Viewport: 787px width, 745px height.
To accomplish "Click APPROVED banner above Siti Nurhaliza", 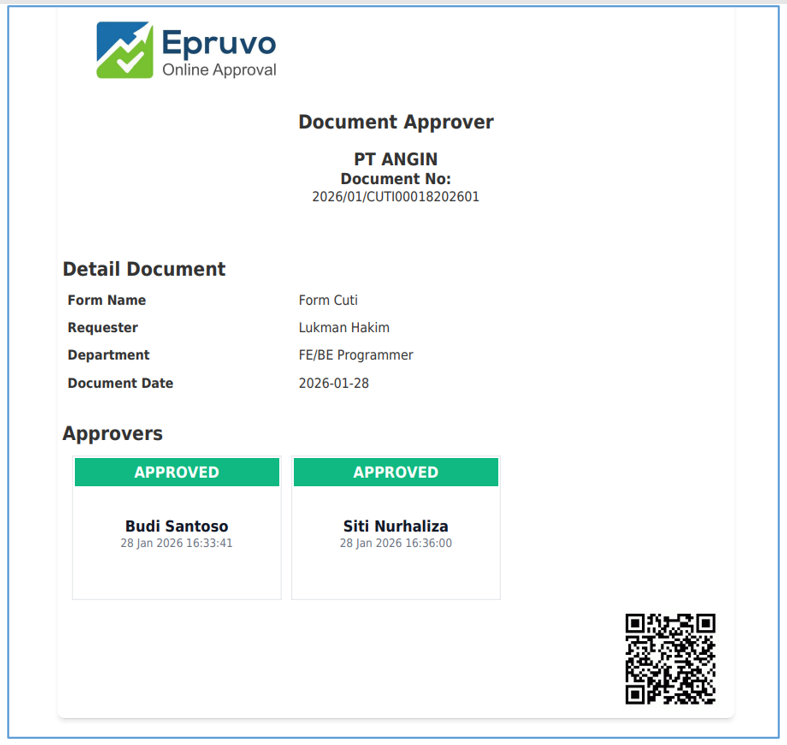I will pyautogui.click(x=396, y=472).
